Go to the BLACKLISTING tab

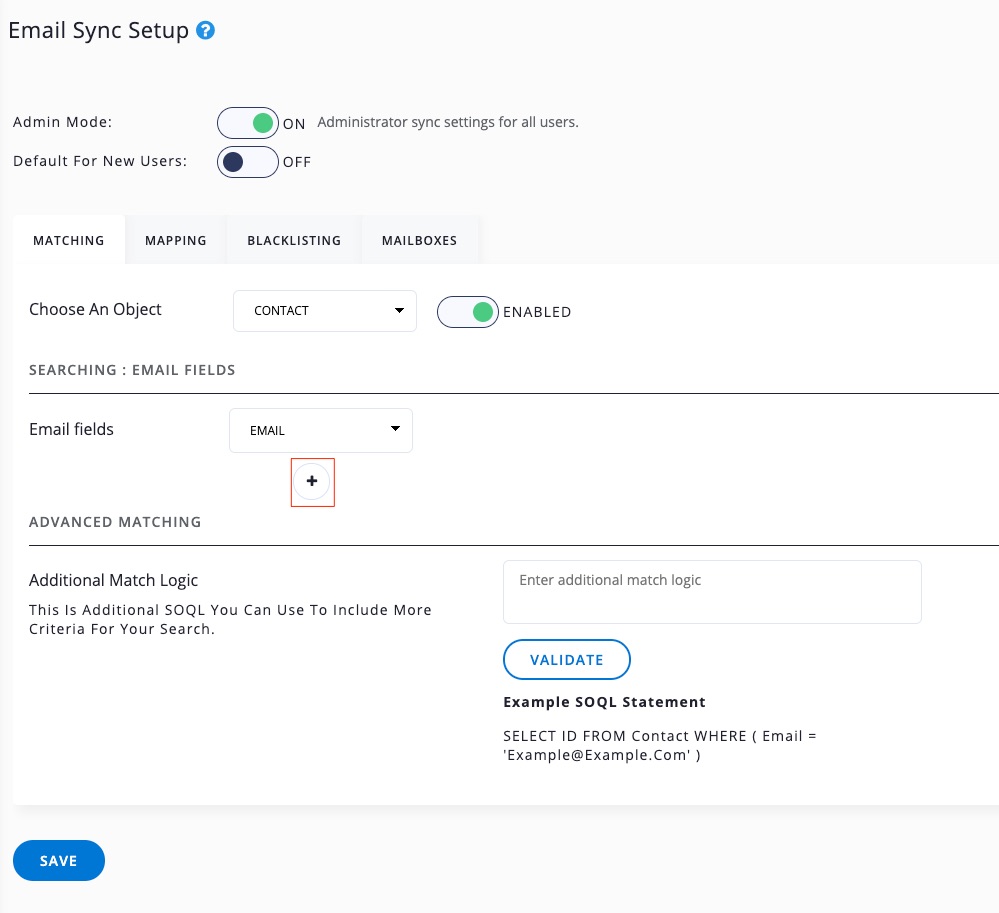[x=294, y=241]
